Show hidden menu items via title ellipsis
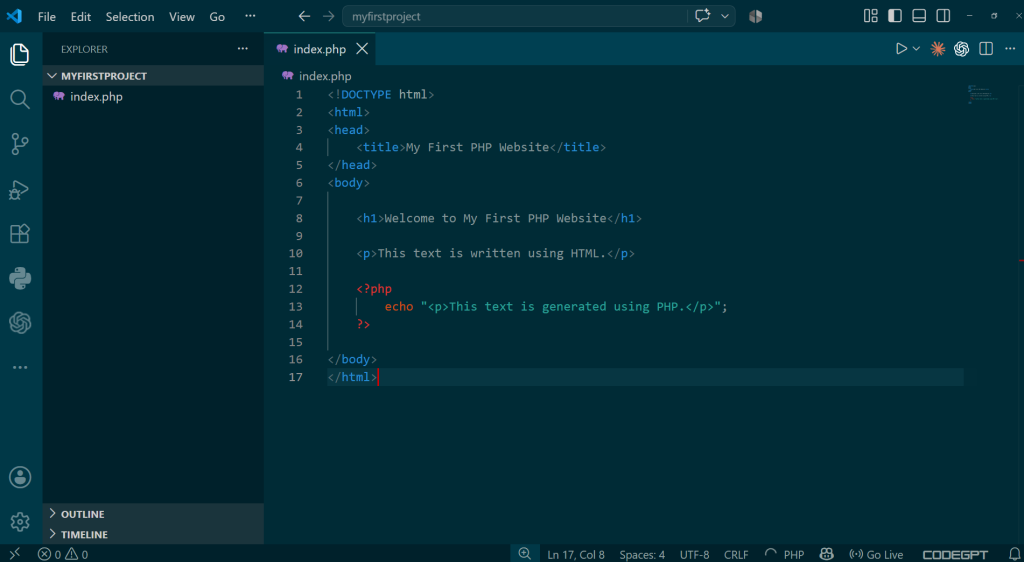 click(250, 16)
